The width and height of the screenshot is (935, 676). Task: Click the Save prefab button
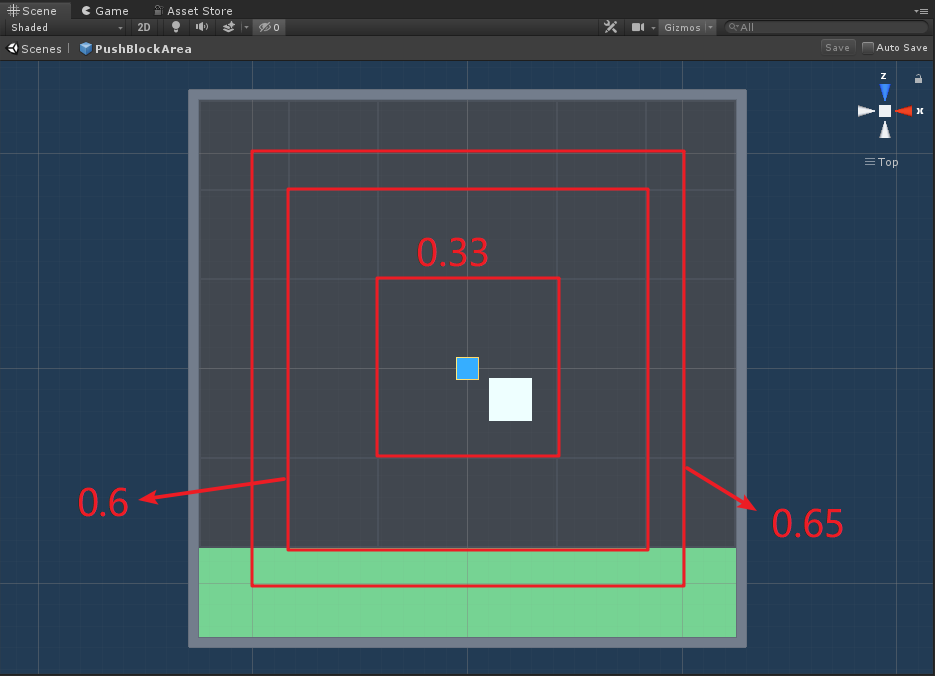(837, 48)
